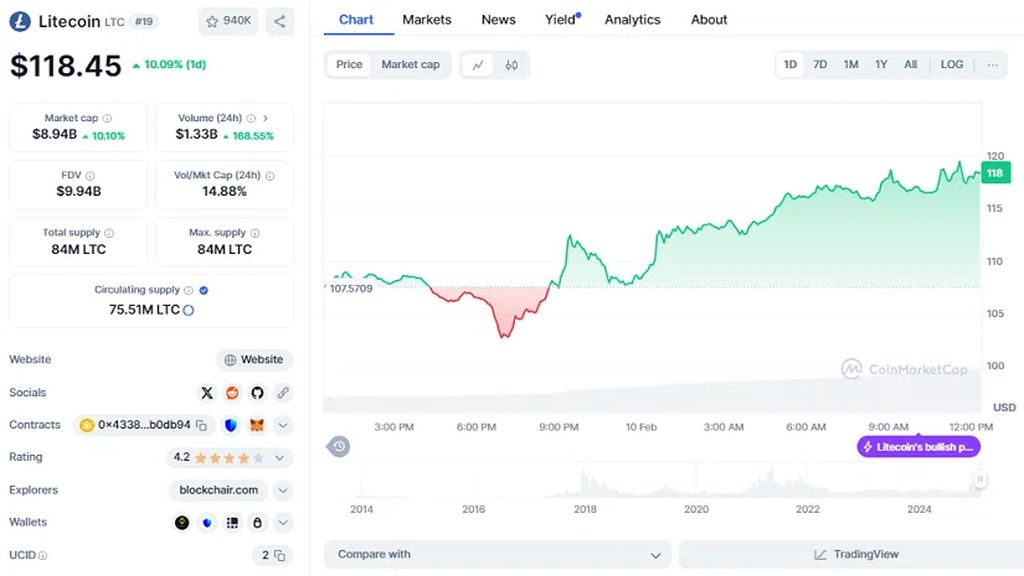Open the grid-pattern wallet icon
1024x576 pixels.
pos(232,522)
